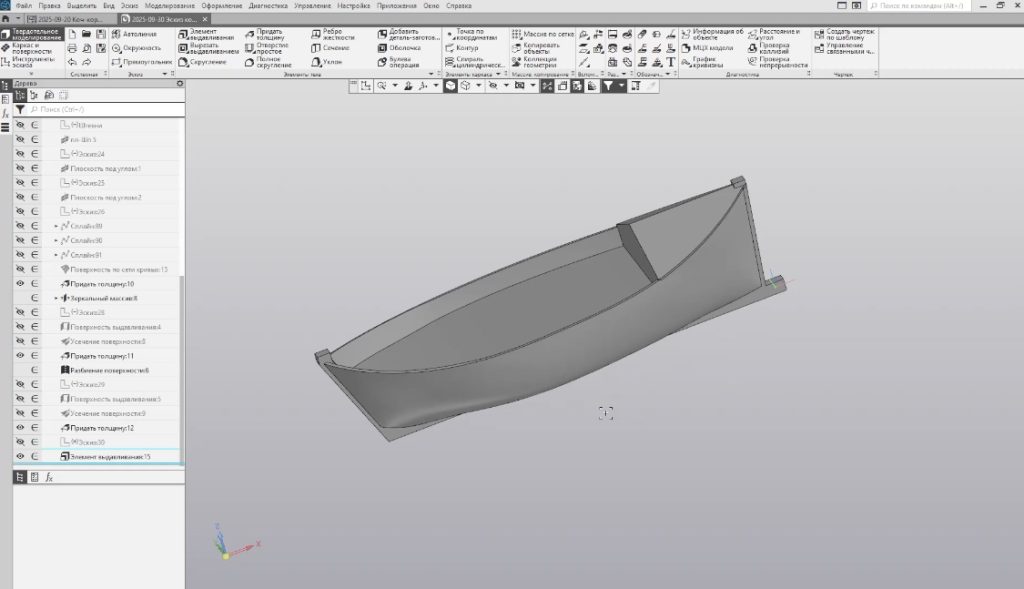
Task: Hide Элемент выдавливания:15 via eye icon
Action: coord(20,456)
